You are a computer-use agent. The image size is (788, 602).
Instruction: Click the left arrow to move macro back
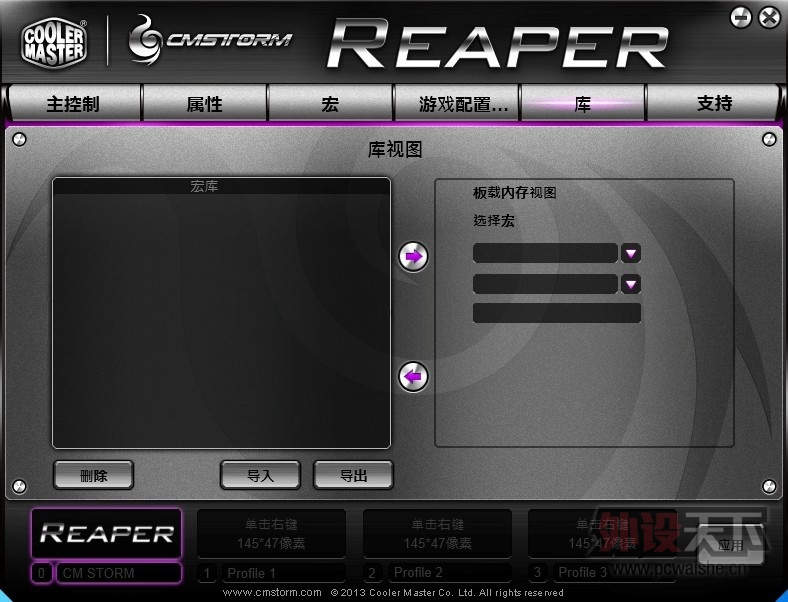click(413, 377)
